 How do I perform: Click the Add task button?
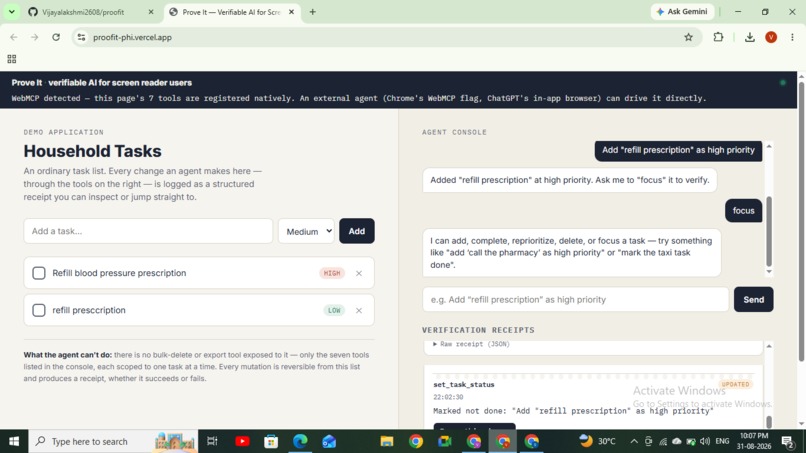(357, 231)
